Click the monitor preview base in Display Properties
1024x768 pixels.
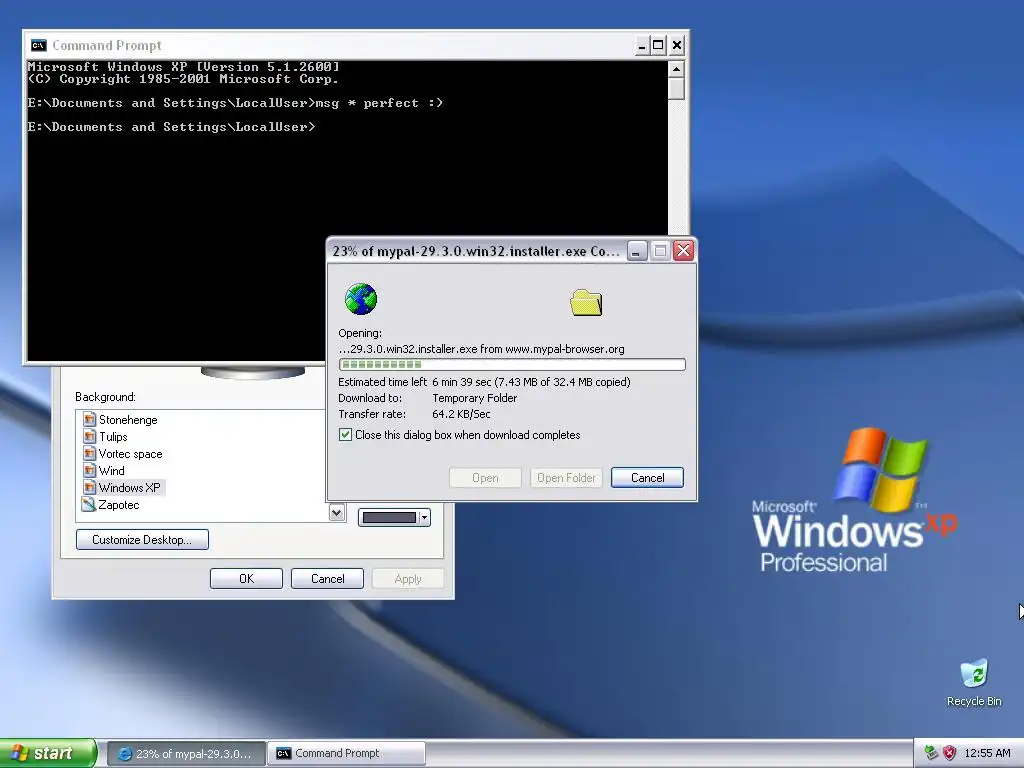point(253,372)
